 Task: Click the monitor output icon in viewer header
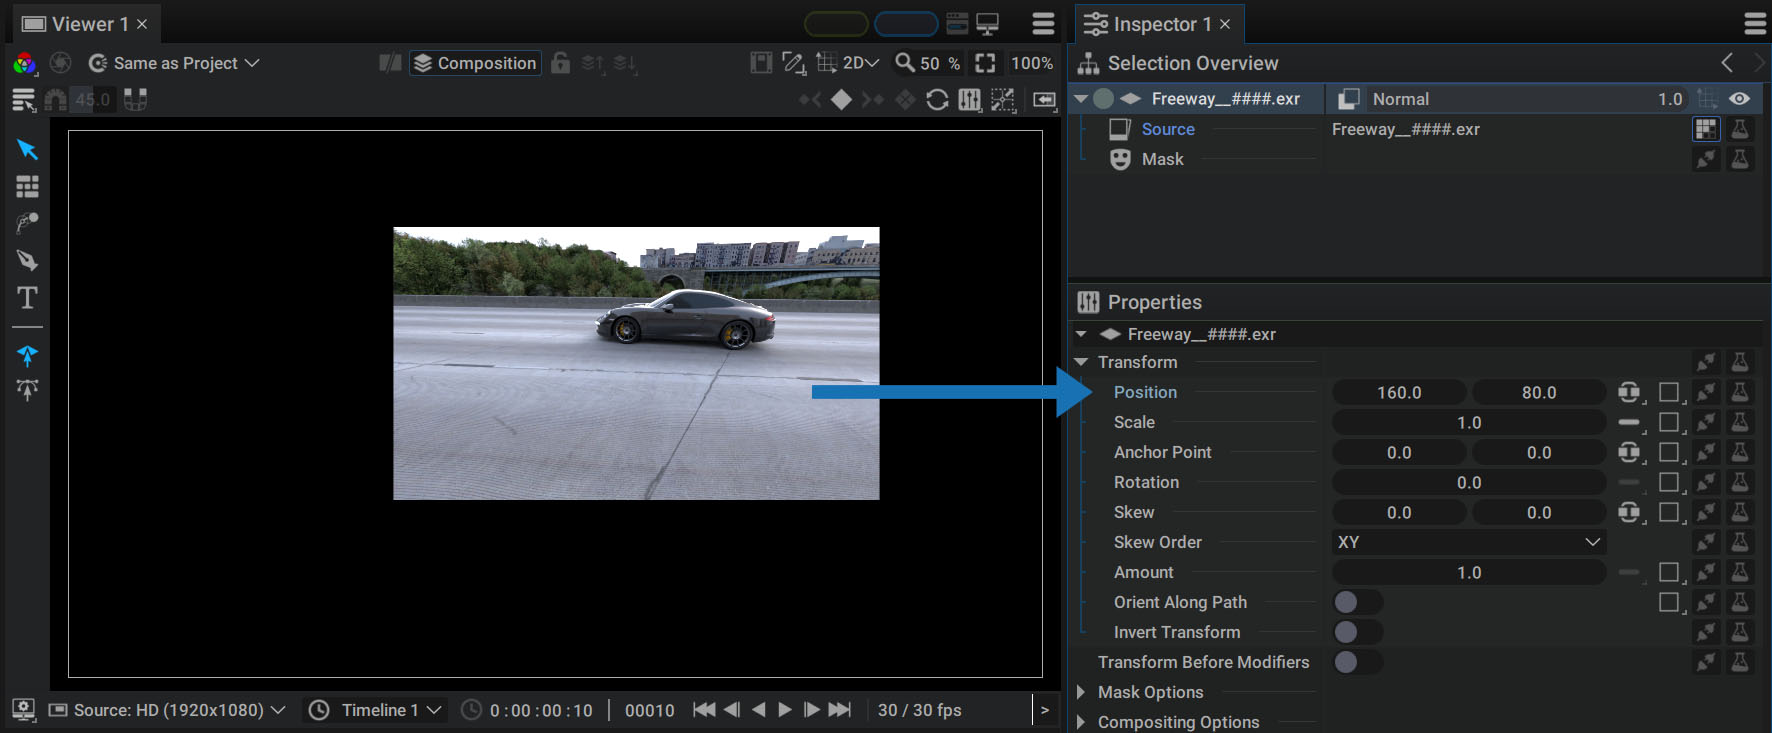coord(988,23)
